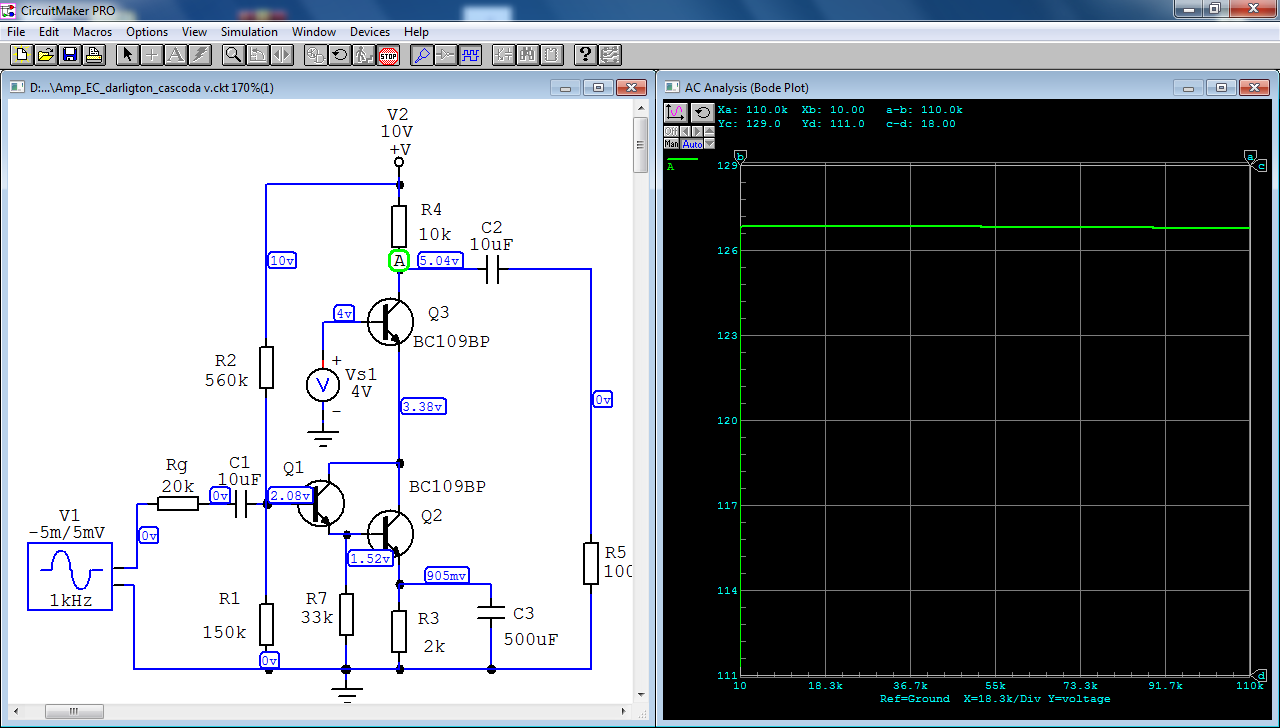The image size is (1280, 728).
Task: Open Bode Plot setup graph icon
Action: (676, 113)
